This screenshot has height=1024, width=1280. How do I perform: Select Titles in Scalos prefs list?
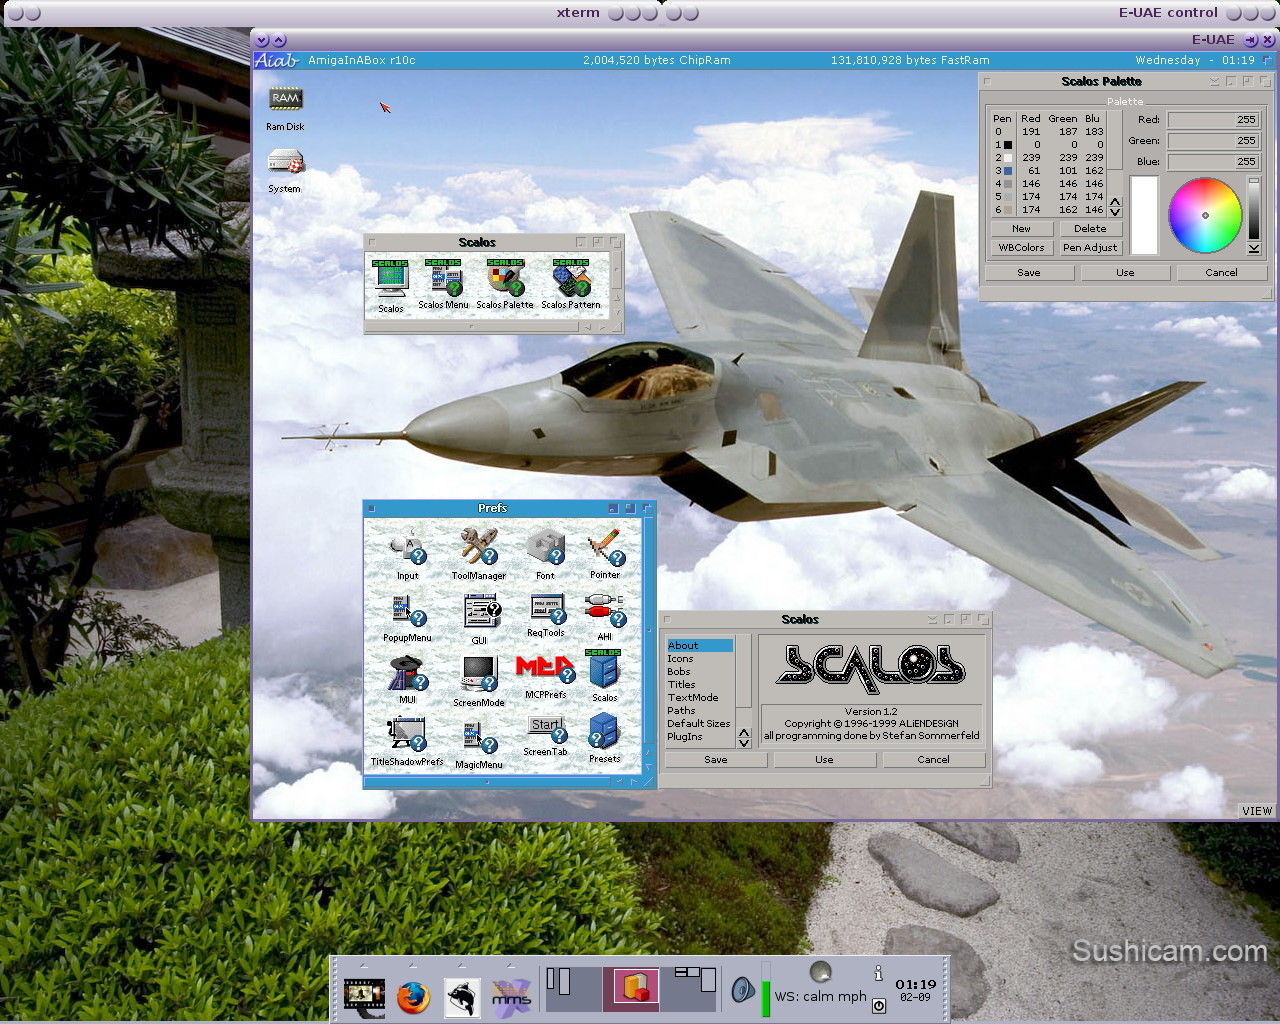pyautogui.click(x=699, y=685)
